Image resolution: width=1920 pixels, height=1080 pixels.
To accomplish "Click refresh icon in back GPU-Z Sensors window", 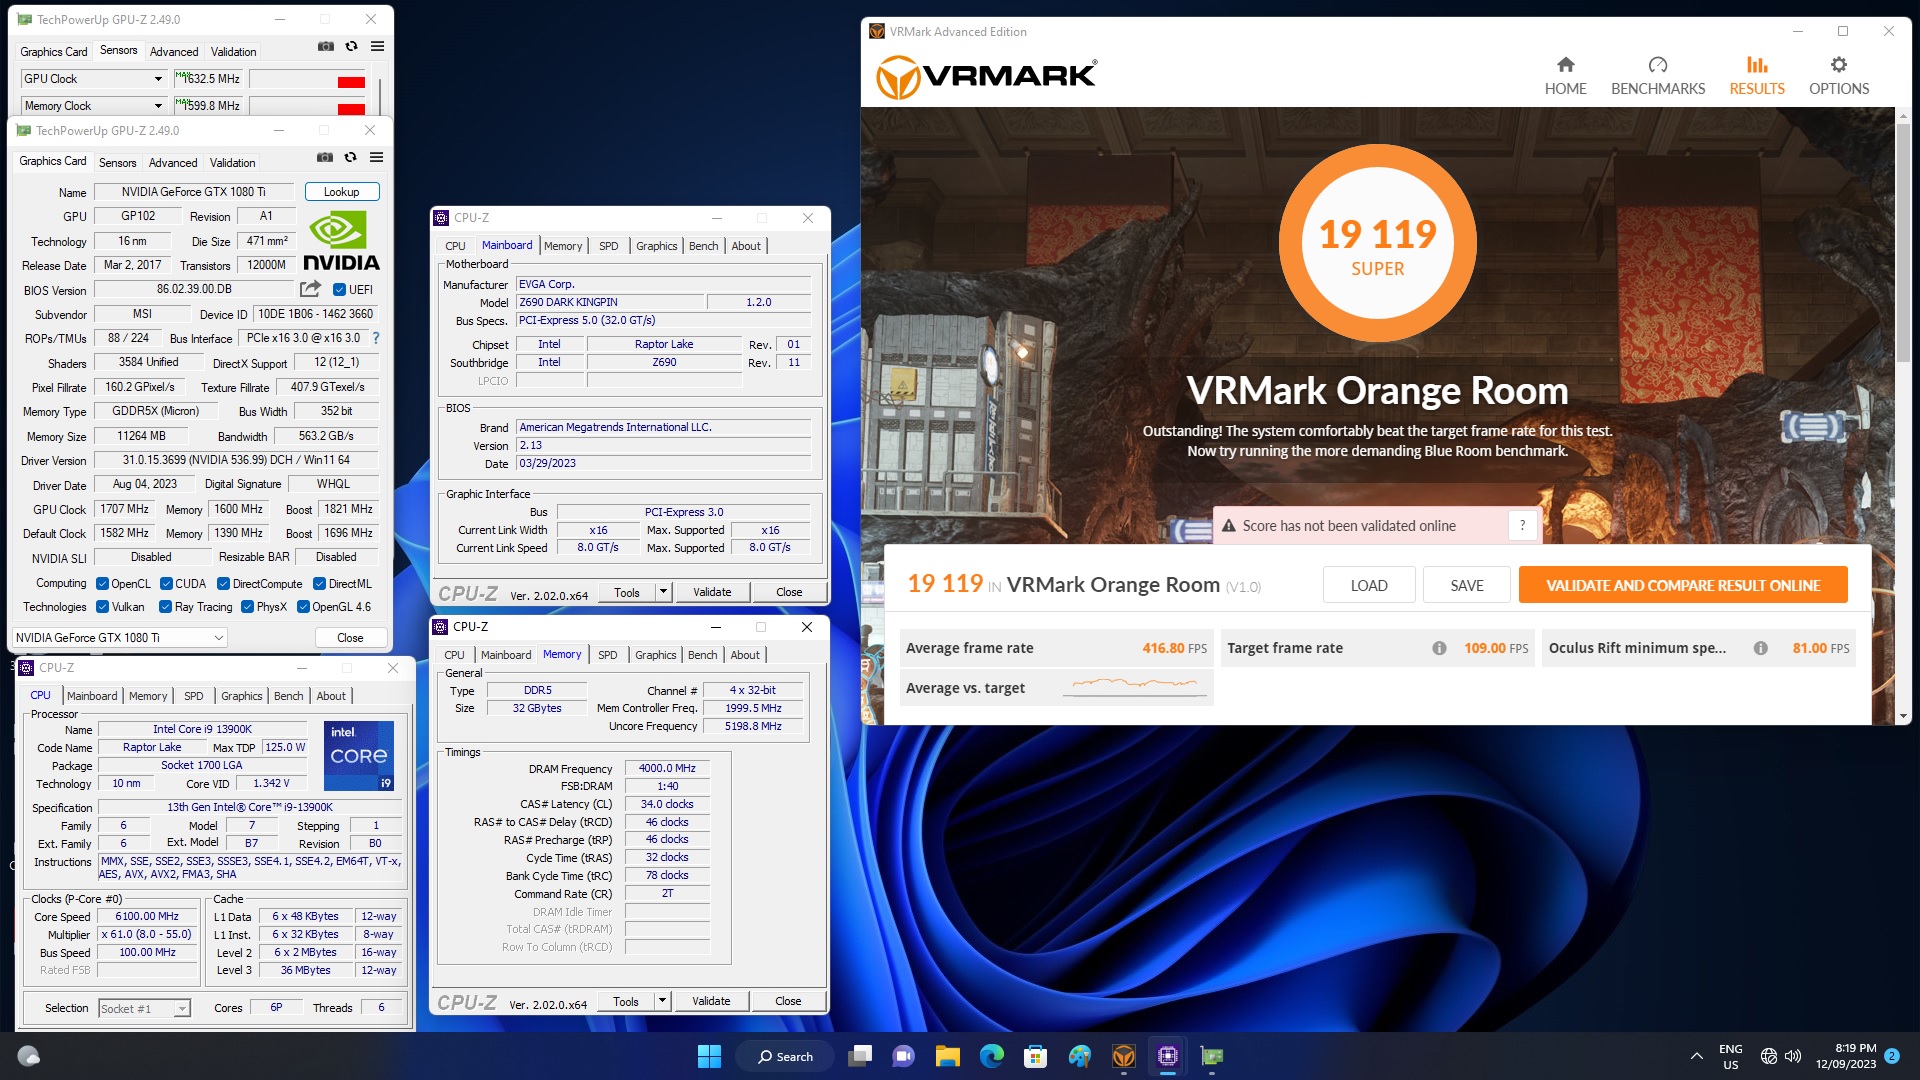I will point(351,46).
